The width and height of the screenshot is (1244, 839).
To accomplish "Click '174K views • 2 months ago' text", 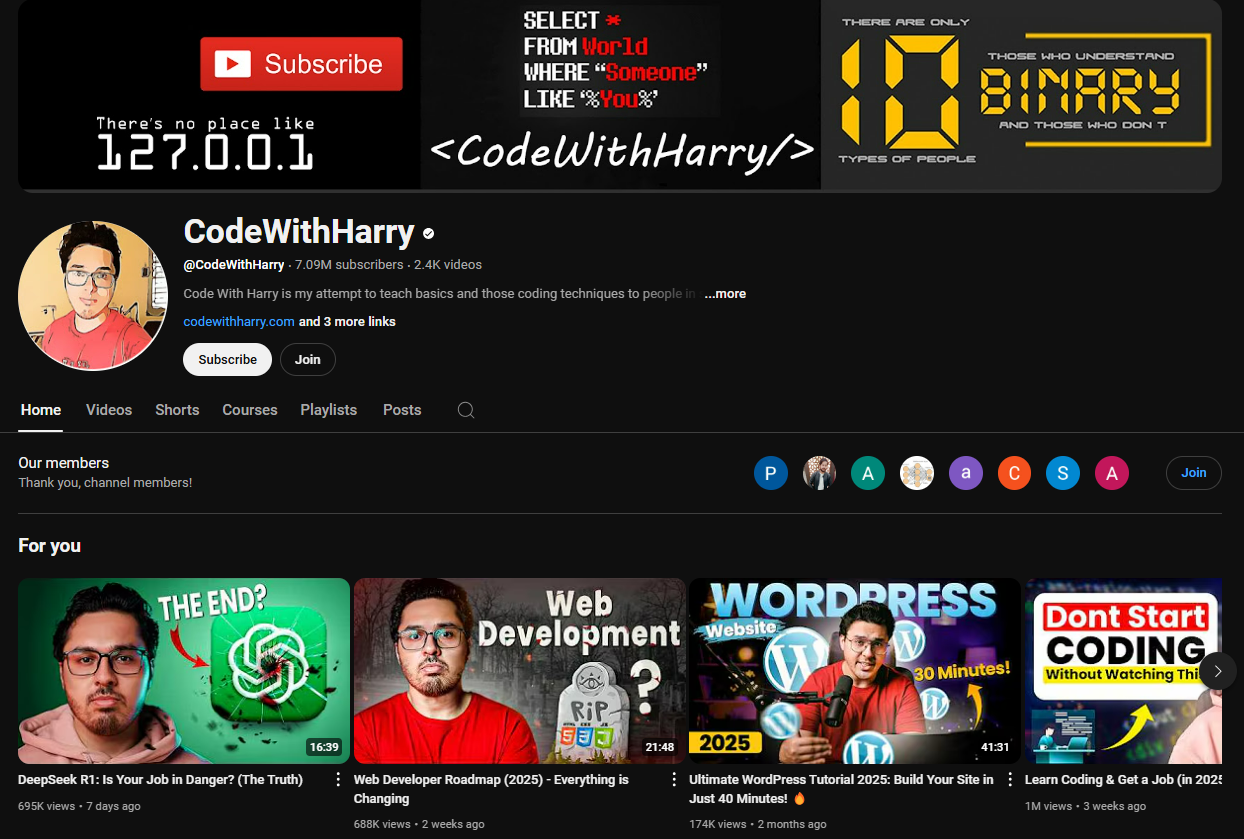I will (758, 824).
